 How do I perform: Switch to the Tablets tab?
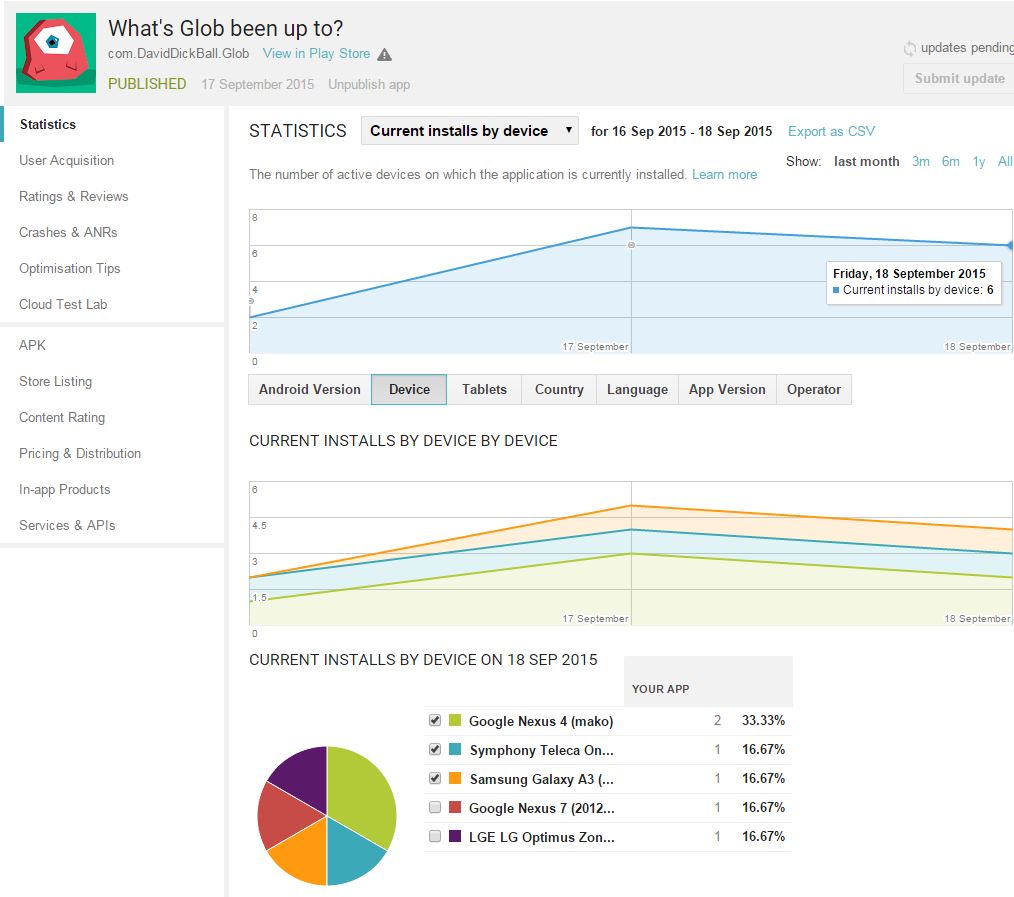tap(484, 389)
